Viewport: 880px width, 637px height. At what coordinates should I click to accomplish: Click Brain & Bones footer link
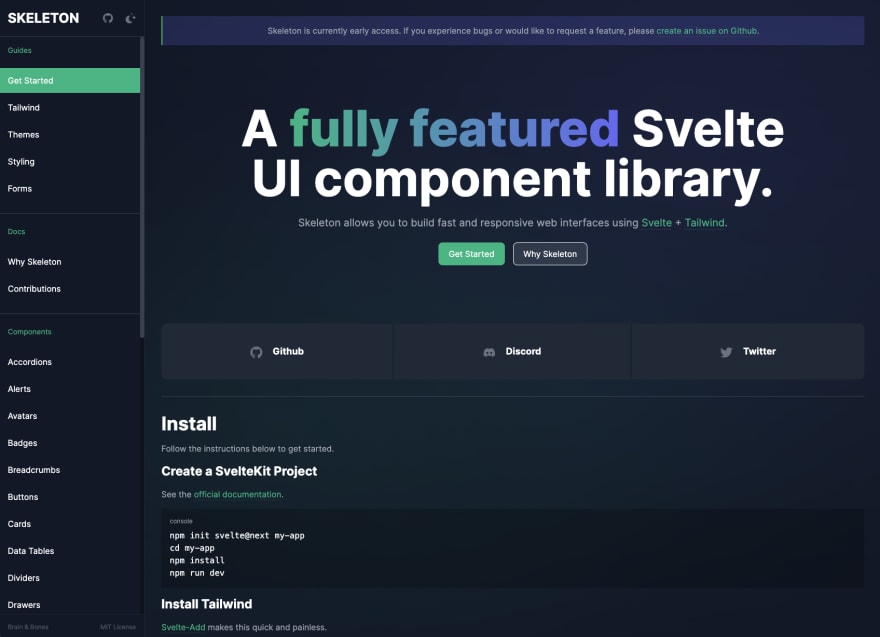point(28,627)
